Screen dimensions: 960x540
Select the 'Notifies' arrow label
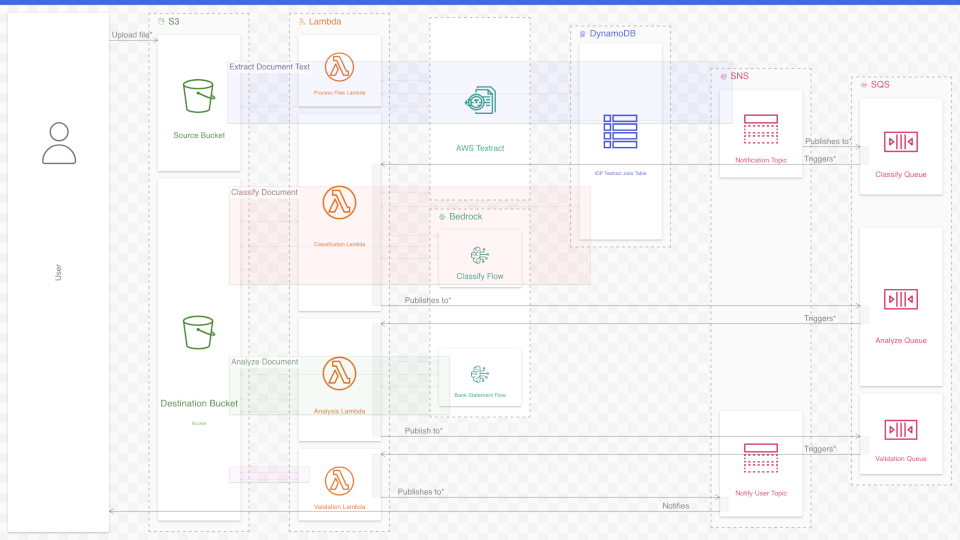[675, 506]
